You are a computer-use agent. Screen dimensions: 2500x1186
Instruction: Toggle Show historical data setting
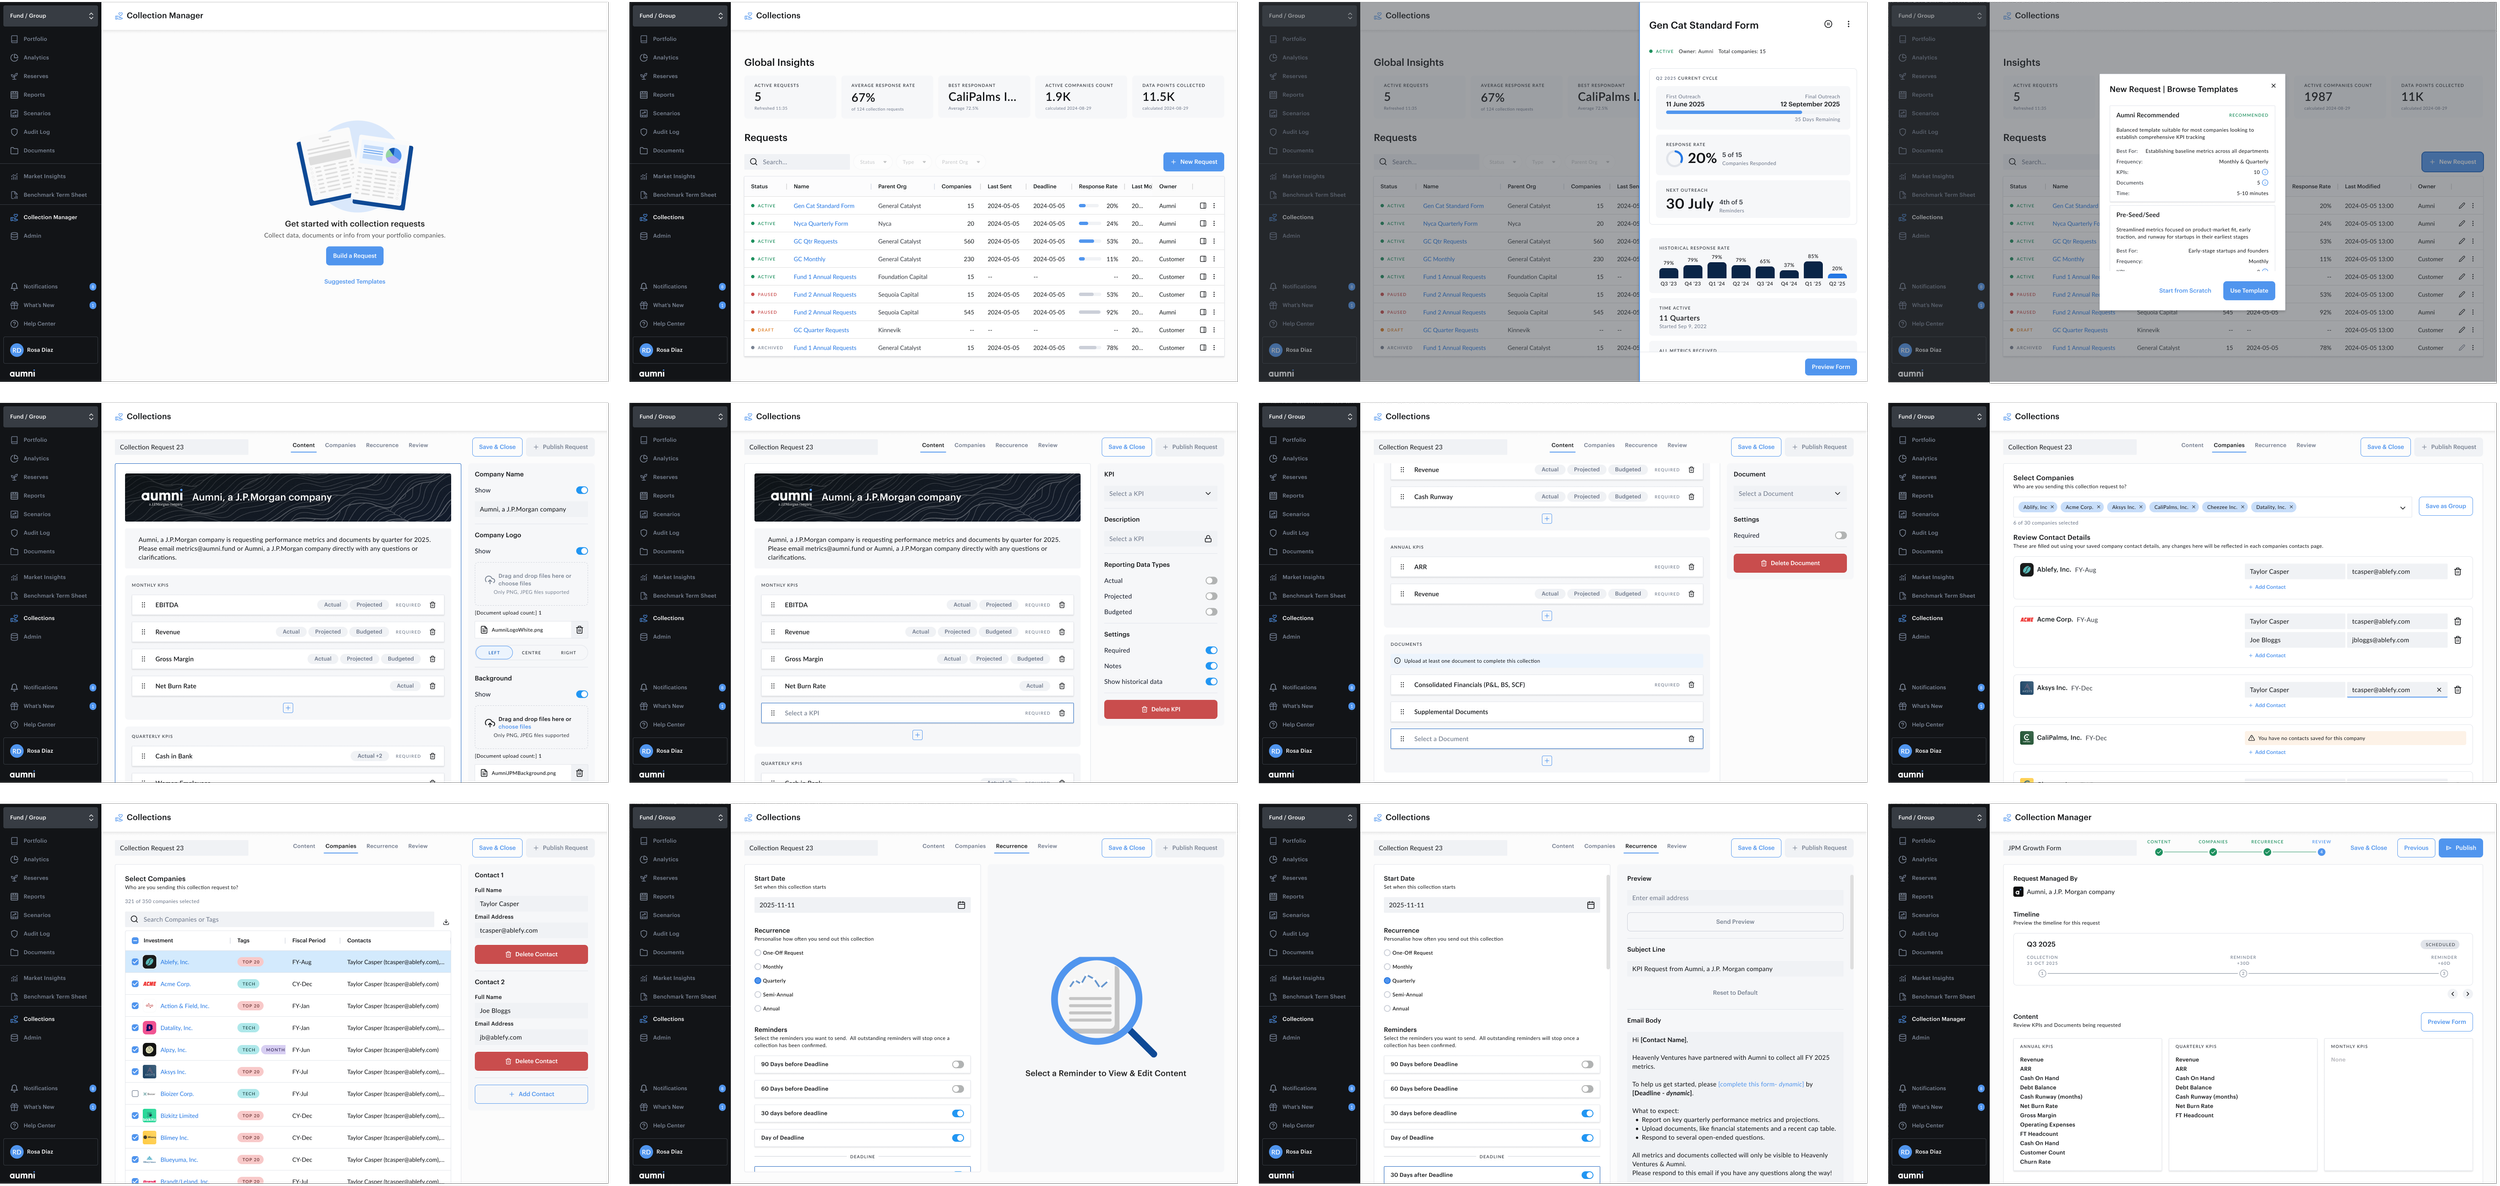click(x=1210, y=682)
